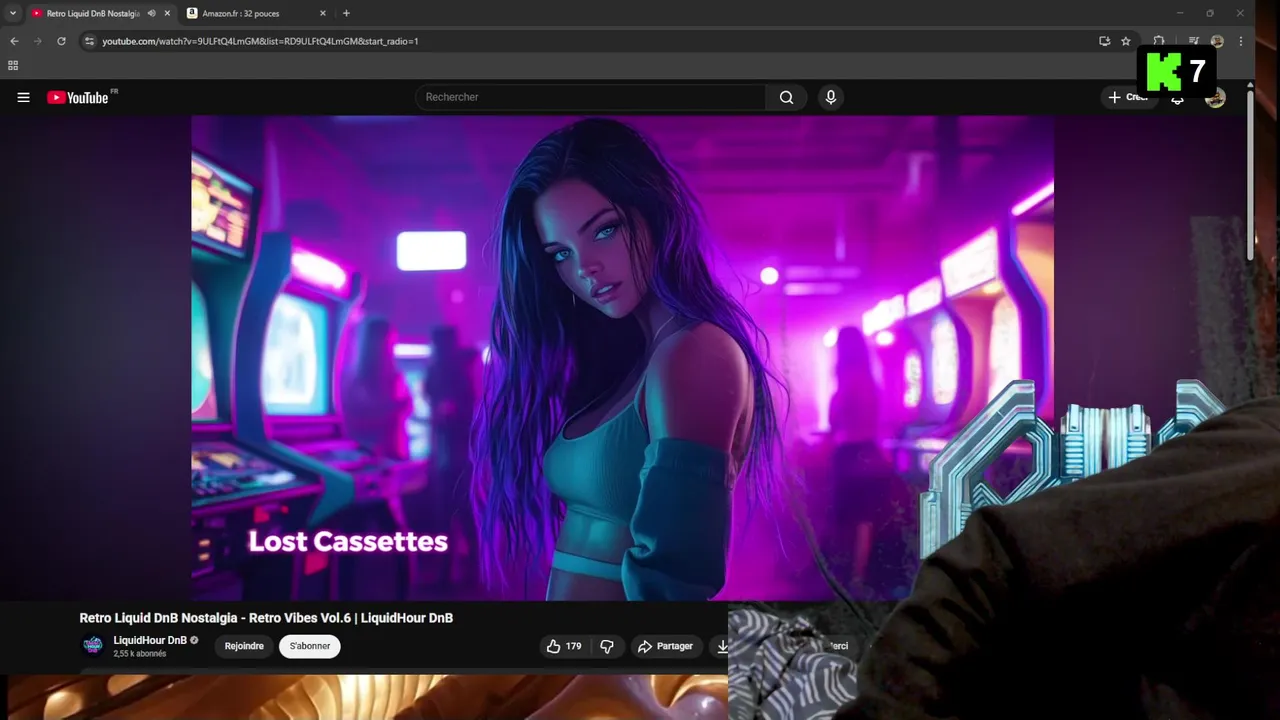
Task: Go forward with the browser forward arrow
Action: point(38,41)
